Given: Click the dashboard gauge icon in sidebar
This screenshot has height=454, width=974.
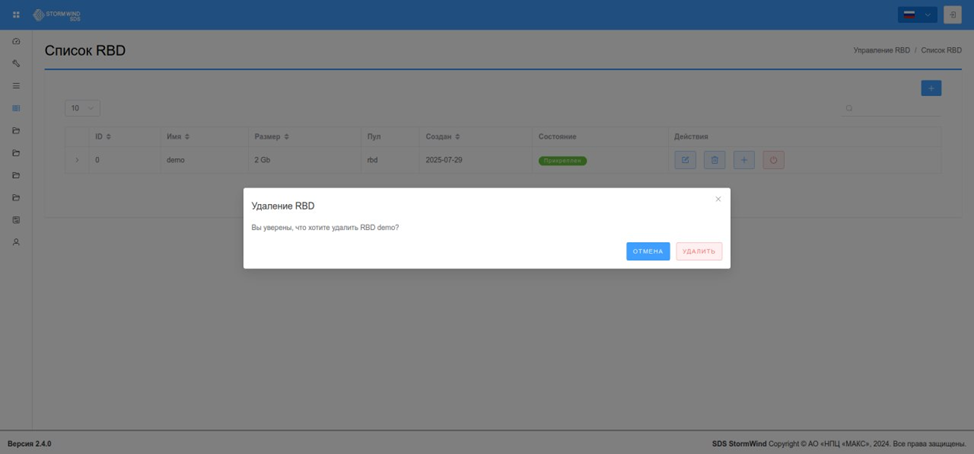Looking at the screenshot, I should click(x=16, y=41).
